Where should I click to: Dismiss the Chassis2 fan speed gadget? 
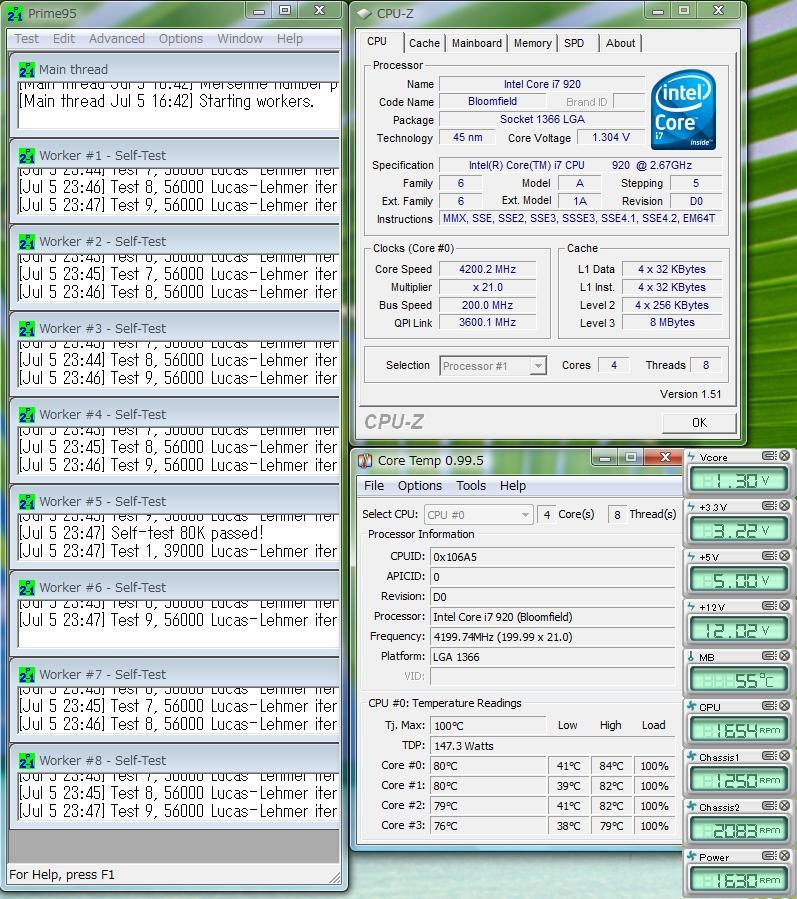pos(784,807)
